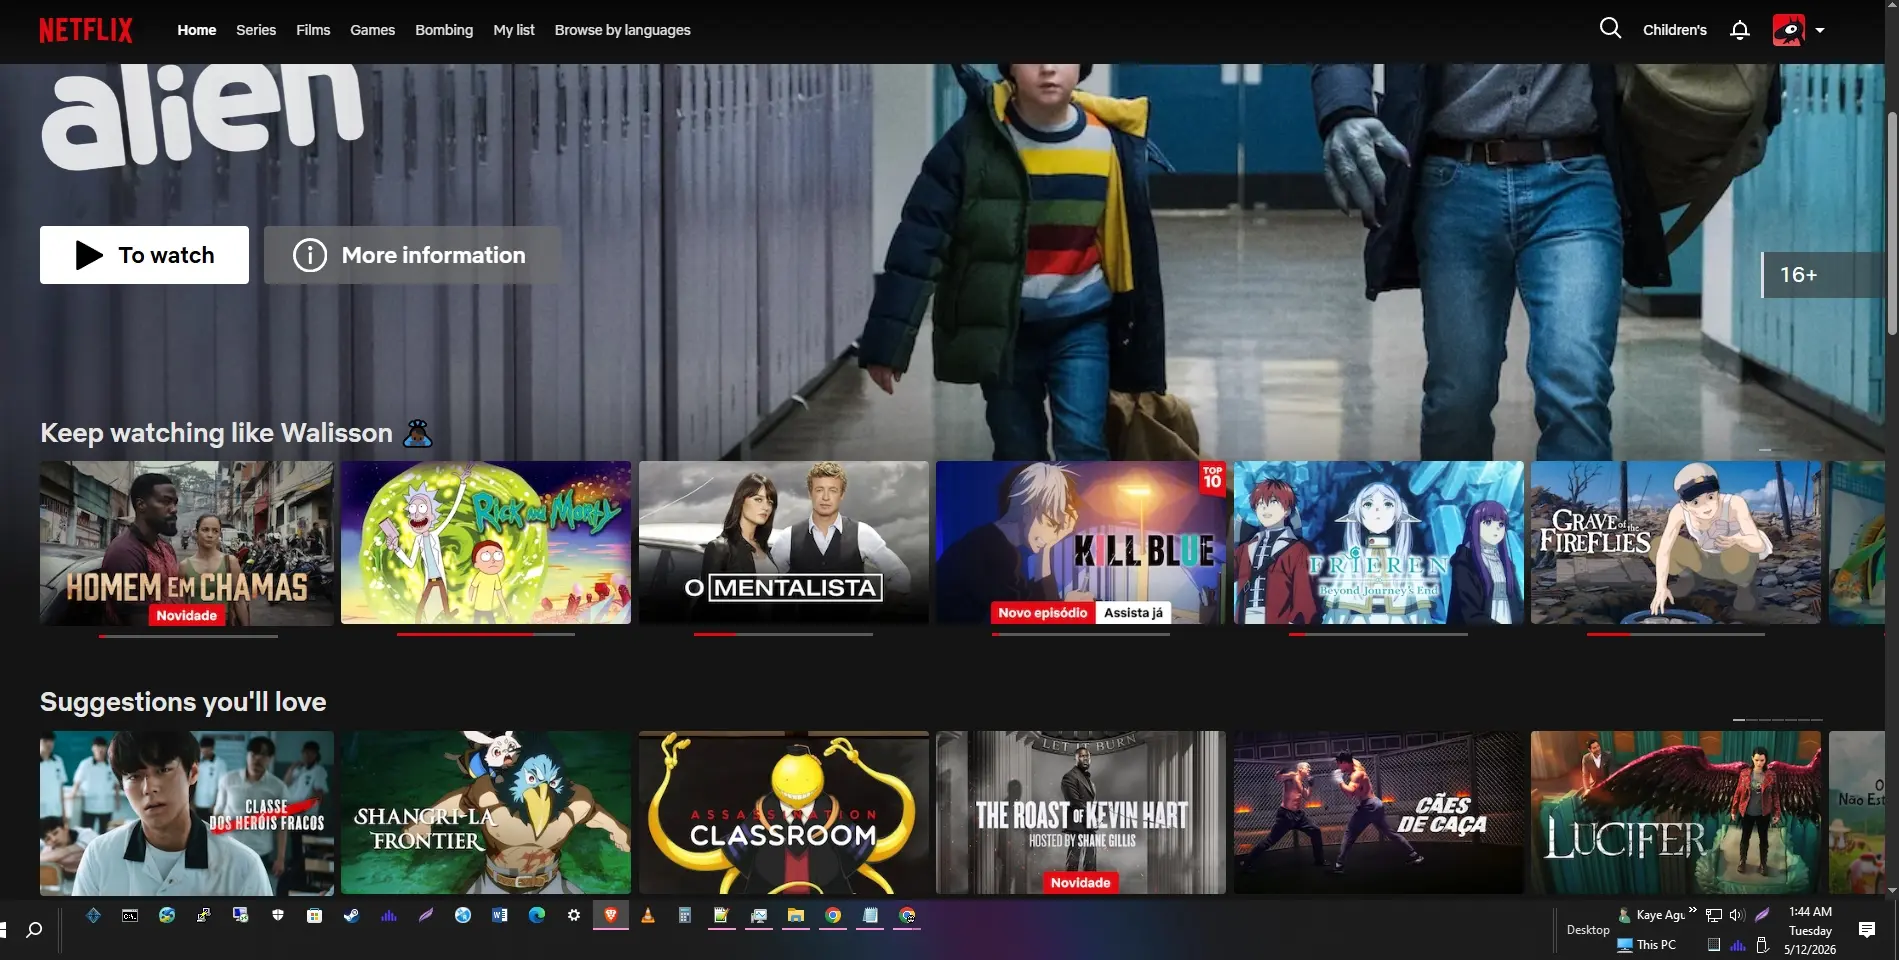The height and width of the screenshot is (960, 1899).
Task: Expand the profile menu caret
Action: (x=1820, y=31)
